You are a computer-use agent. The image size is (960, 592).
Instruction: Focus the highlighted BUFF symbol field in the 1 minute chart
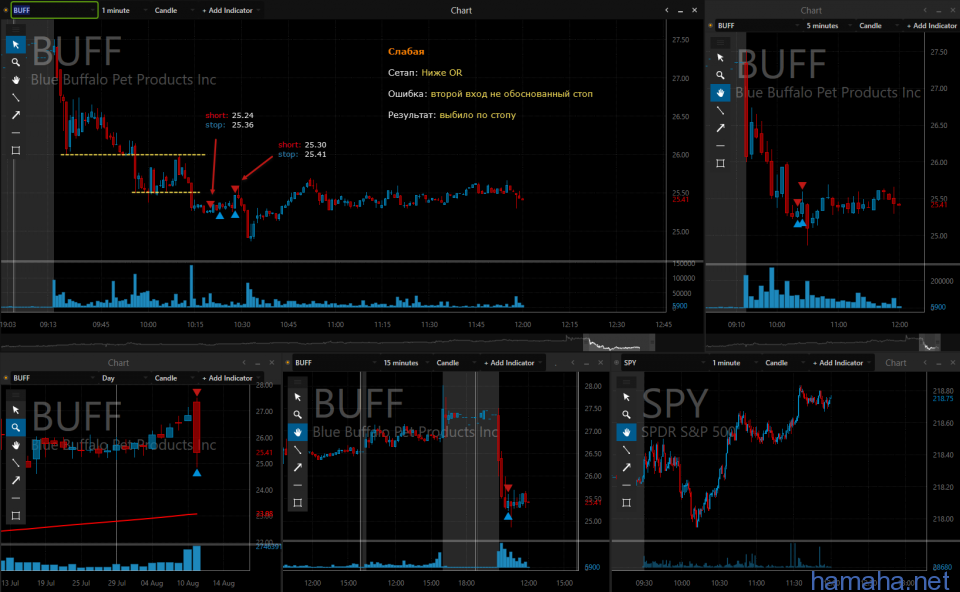[54, 10]
